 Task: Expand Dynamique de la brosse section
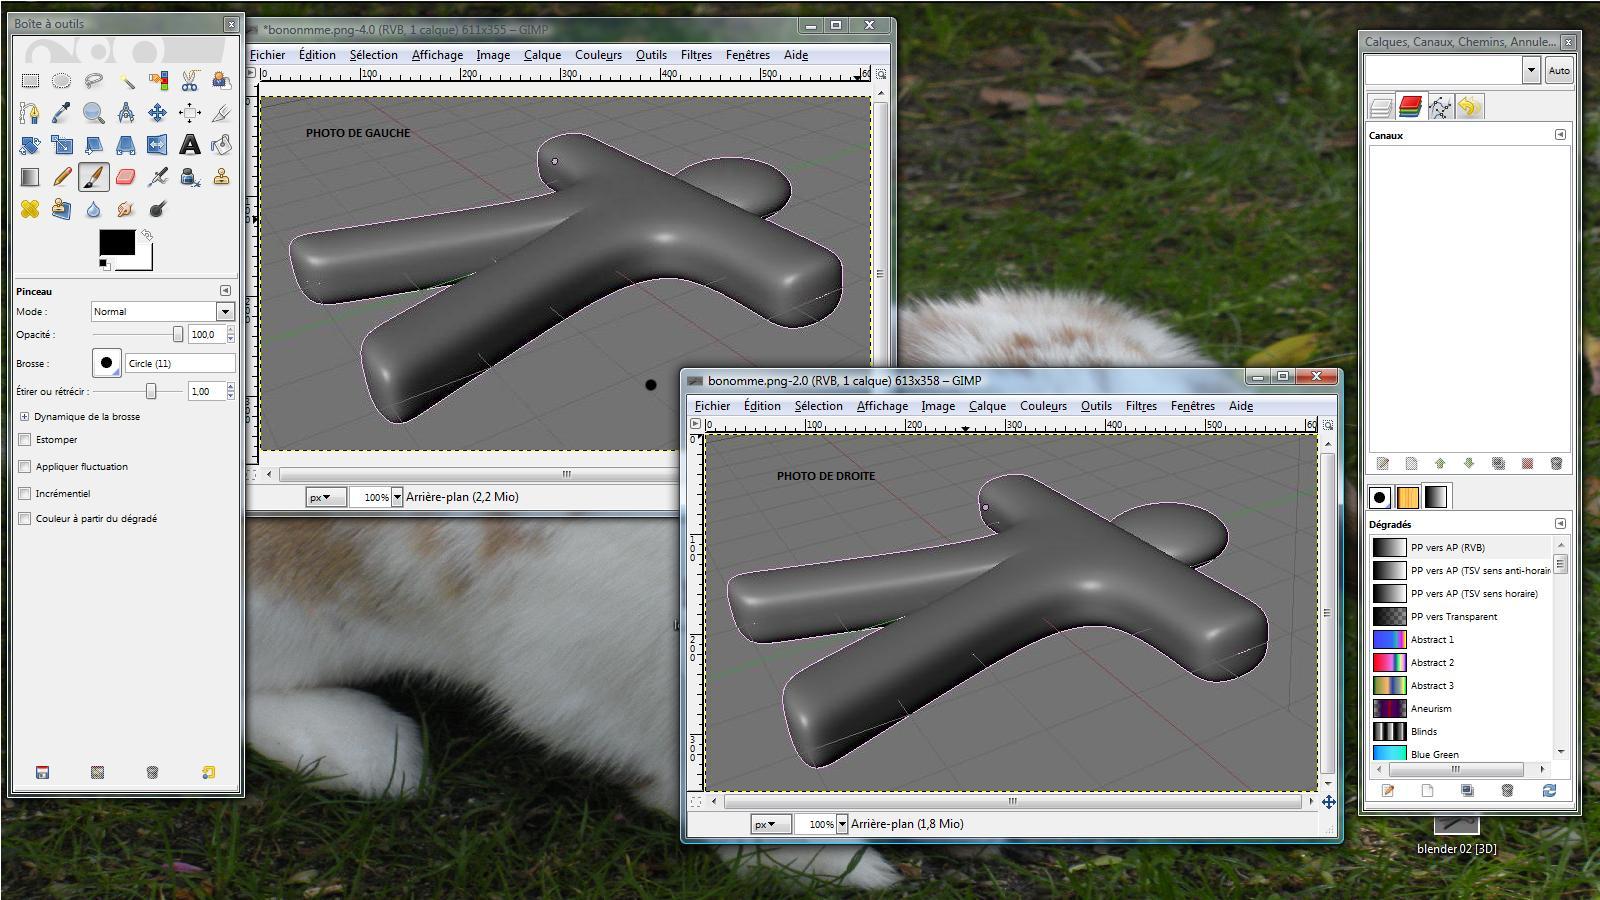click(x=24, y=416)
